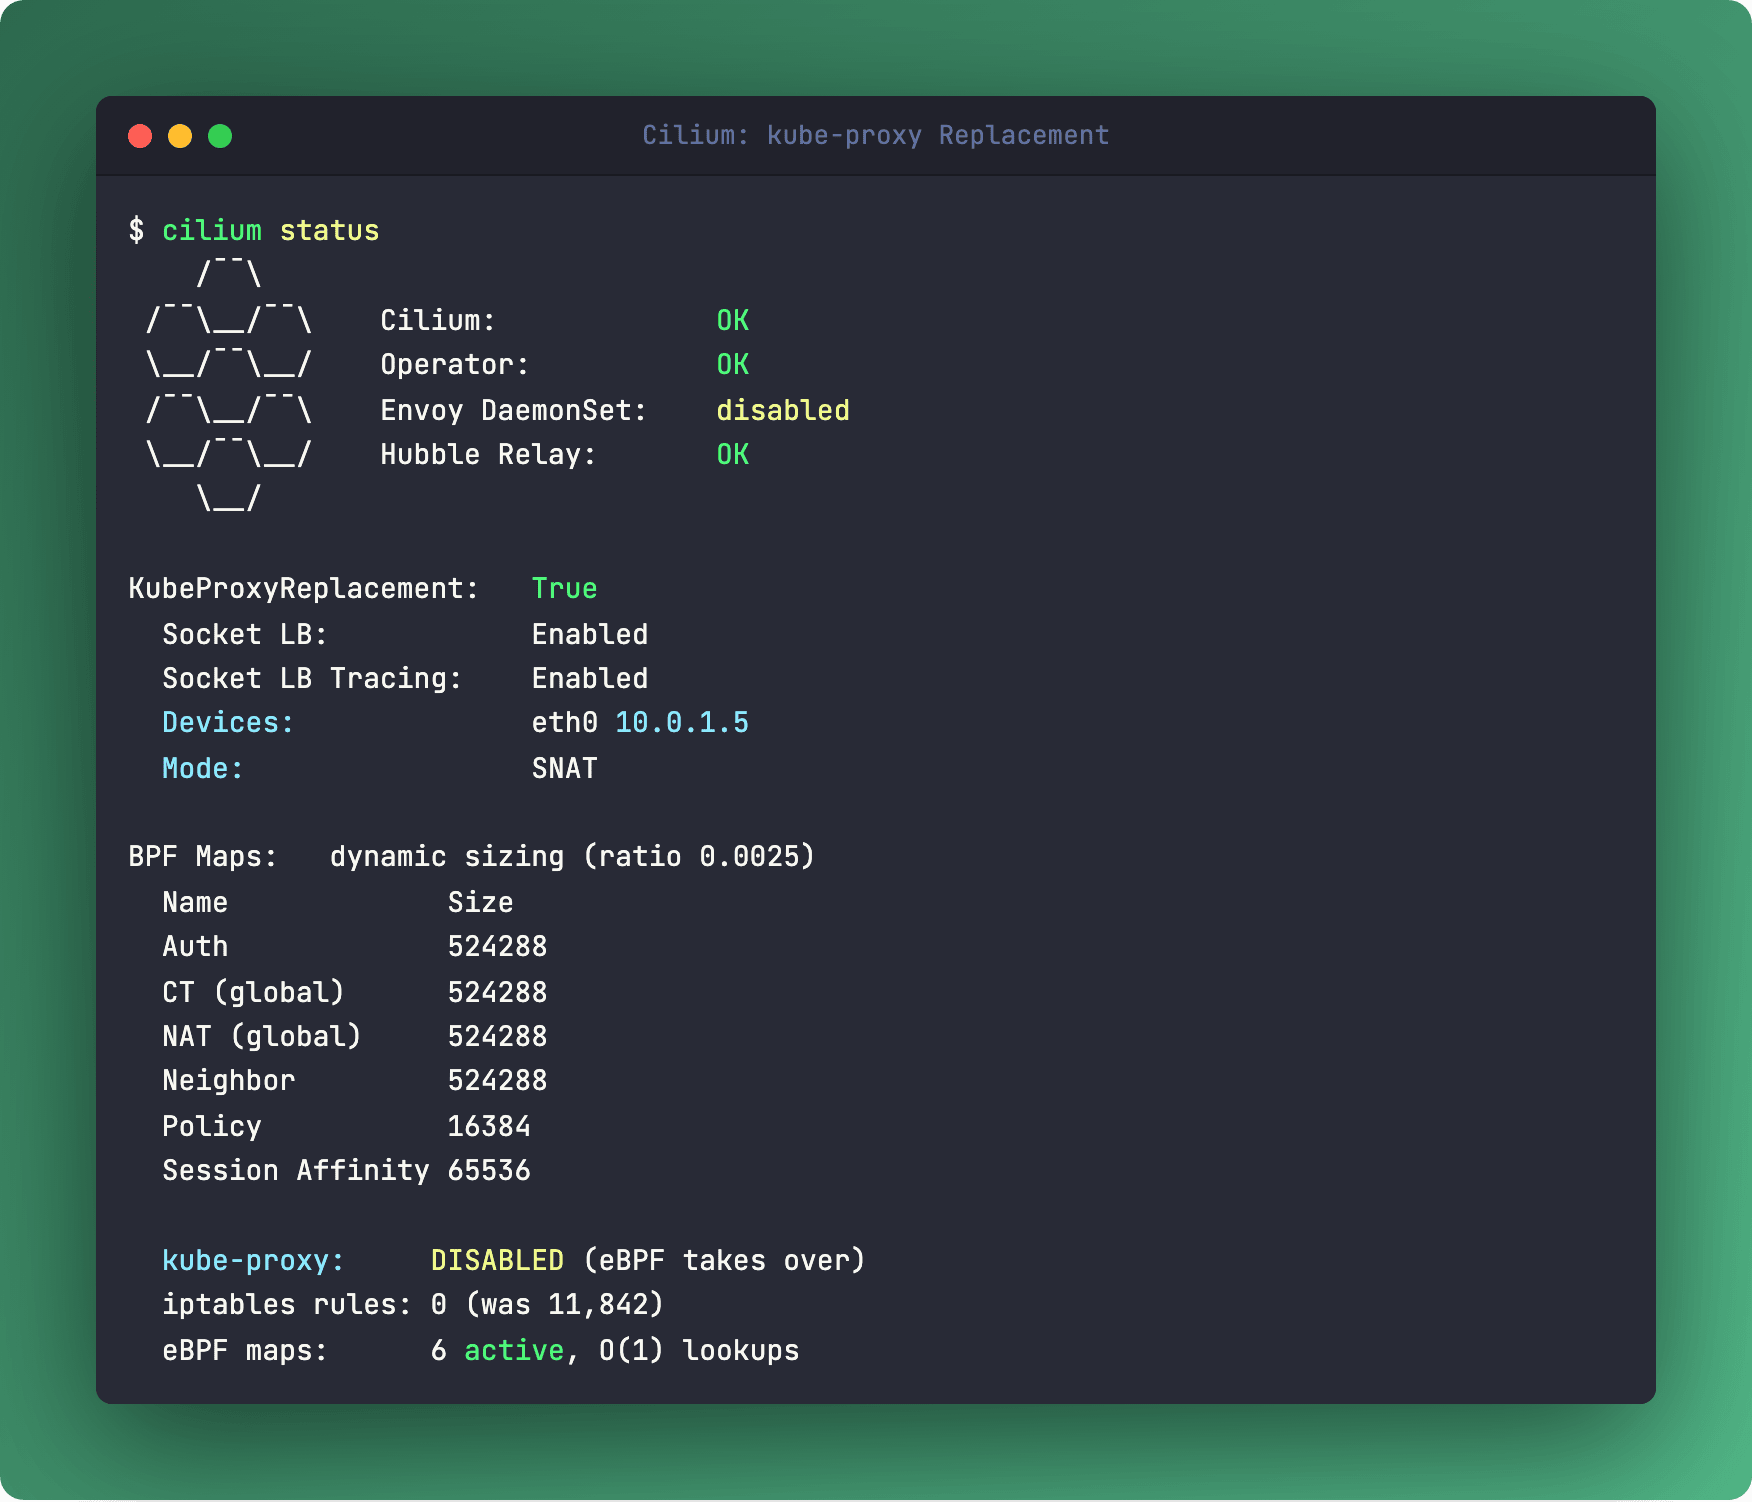Click the 'BPF Maps:' heading

(x=203, y=857)
